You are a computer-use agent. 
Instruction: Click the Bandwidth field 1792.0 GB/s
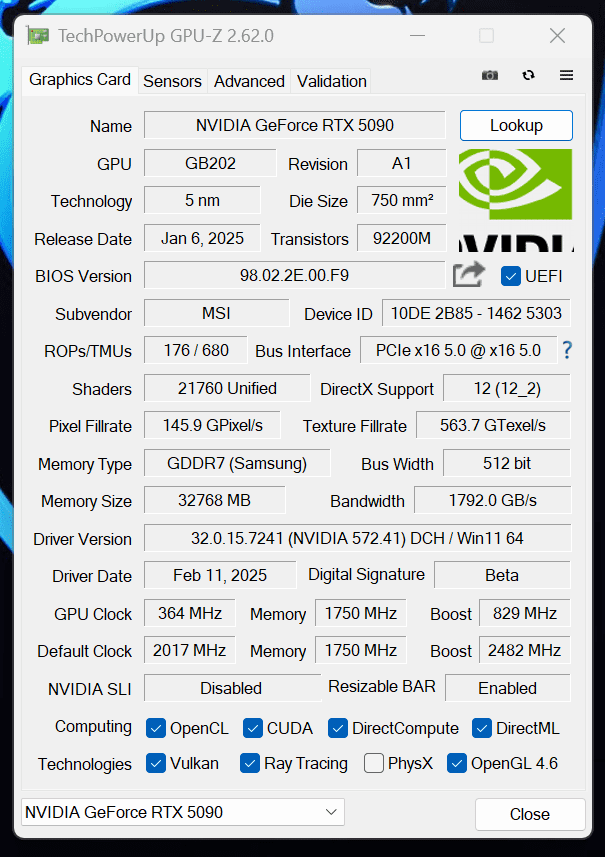pyautogui.click(x=492, y=500)
